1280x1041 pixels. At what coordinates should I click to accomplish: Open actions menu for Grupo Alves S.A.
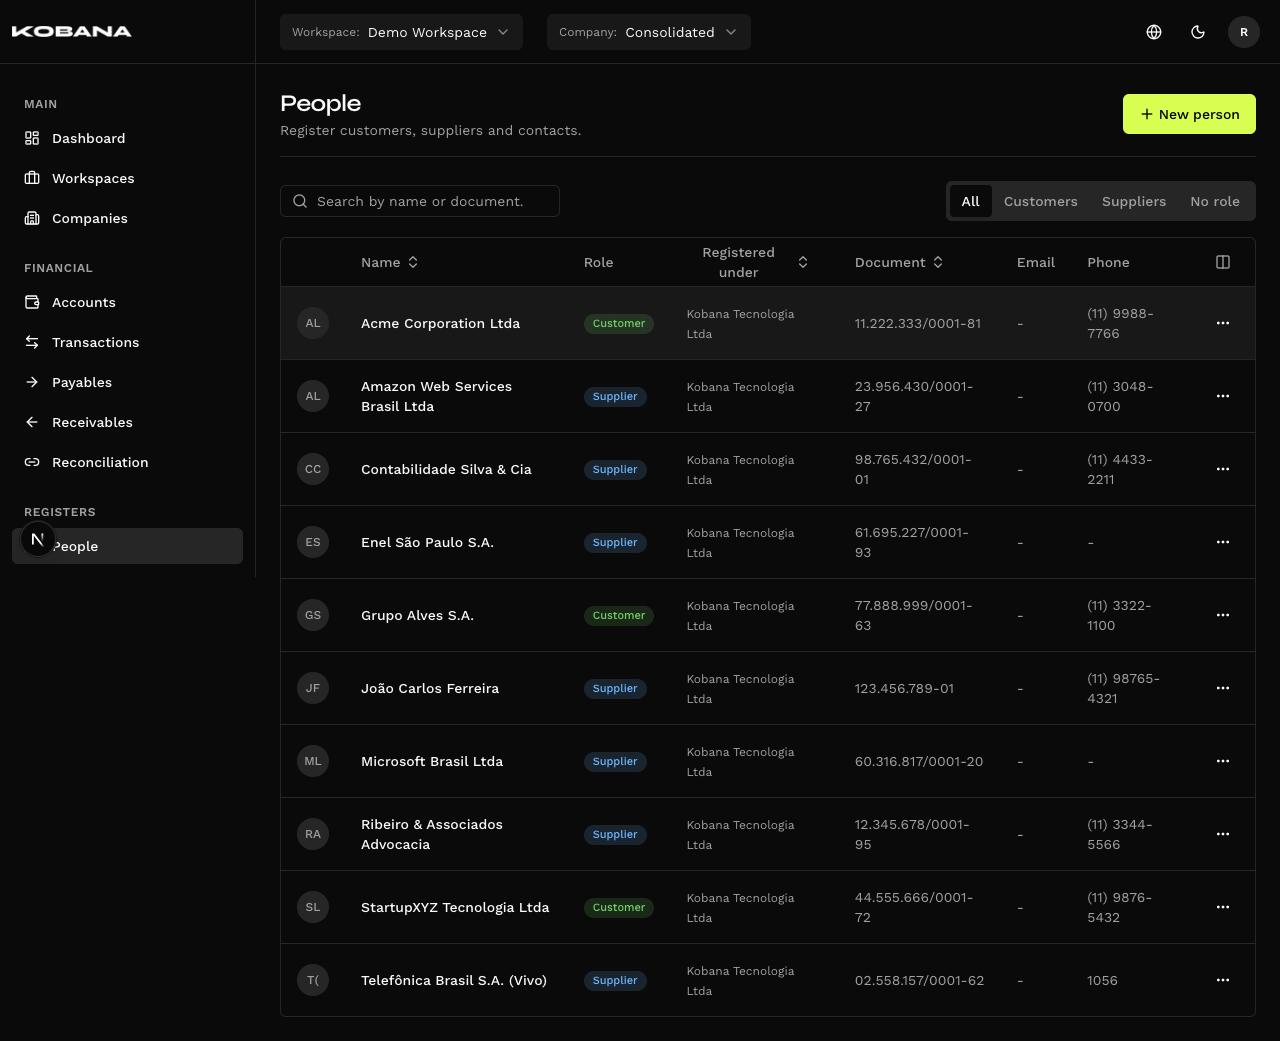tap(1222, 615)
